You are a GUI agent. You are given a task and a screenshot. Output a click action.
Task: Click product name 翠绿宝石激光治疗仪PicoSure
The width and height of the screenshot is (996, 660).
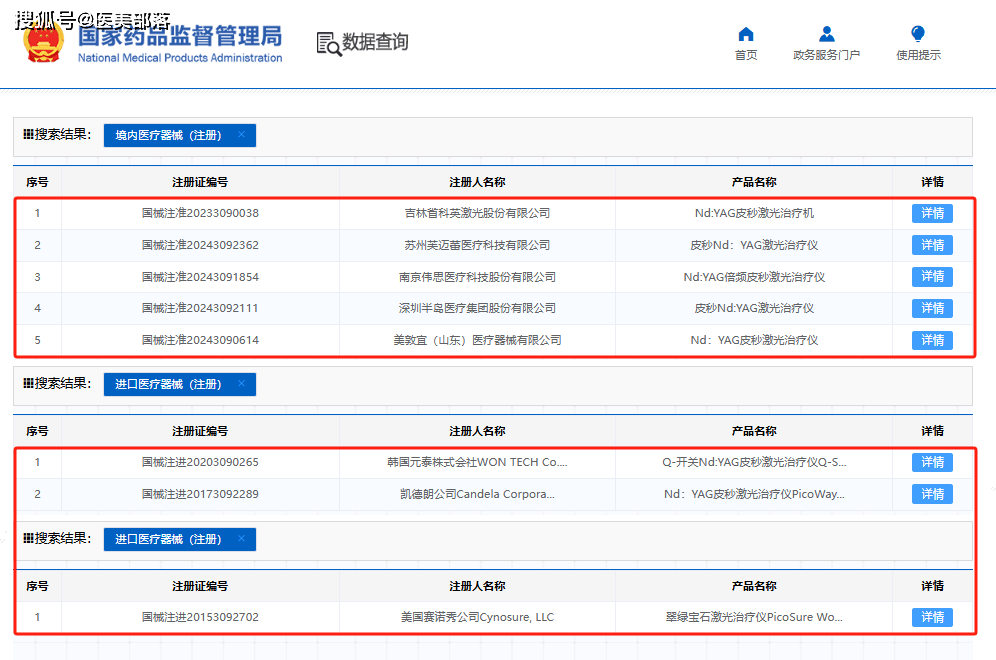tap(754, 617)
